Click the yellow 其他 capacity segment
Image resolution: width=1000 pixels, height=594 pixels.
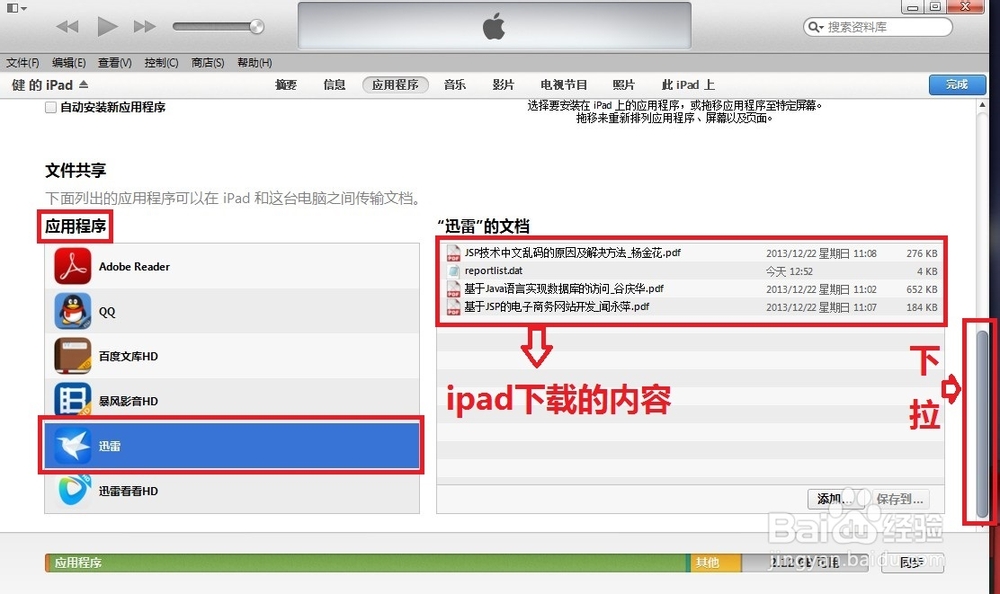(716, 562)
